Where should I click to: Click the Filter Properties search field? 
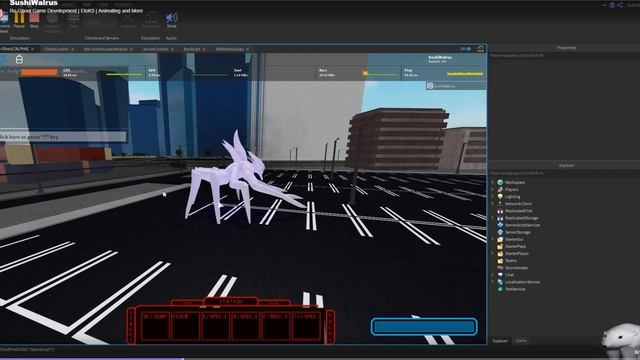pos(564,56)
